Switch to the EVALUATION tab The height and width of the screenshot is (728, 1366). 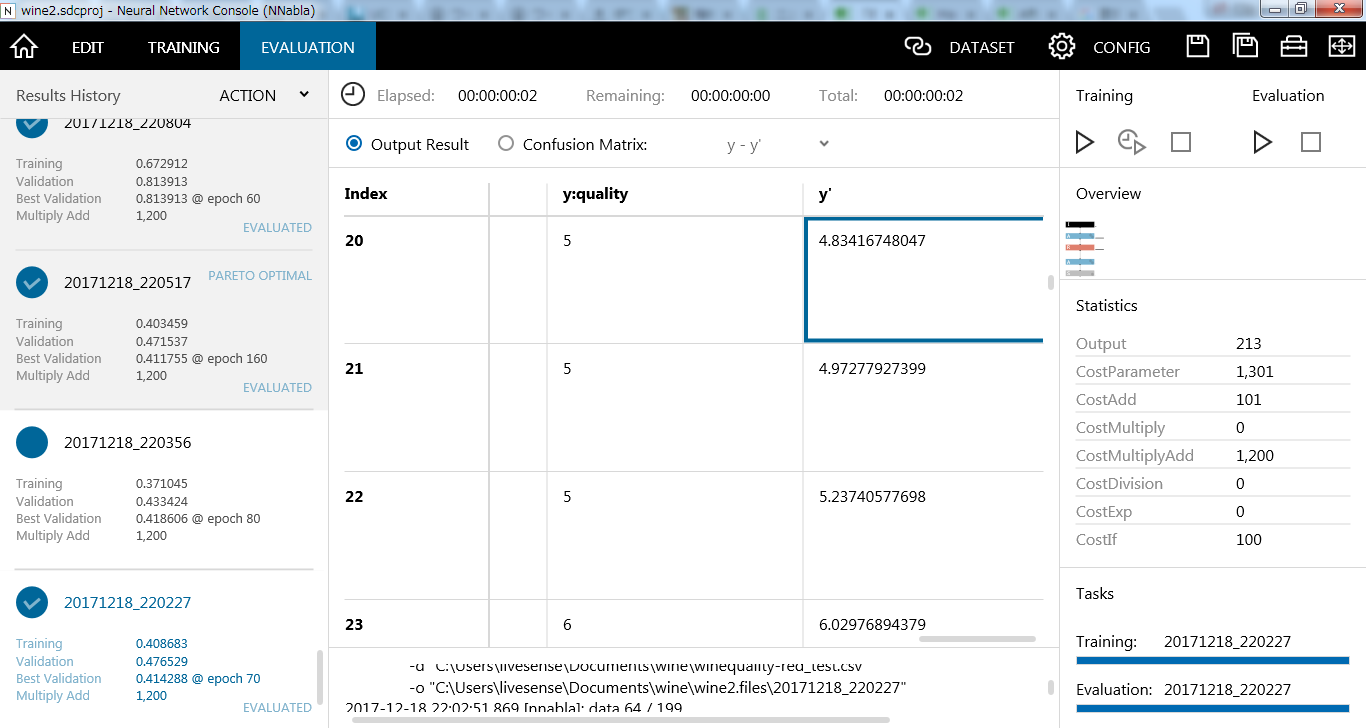(x=308, y=47)
